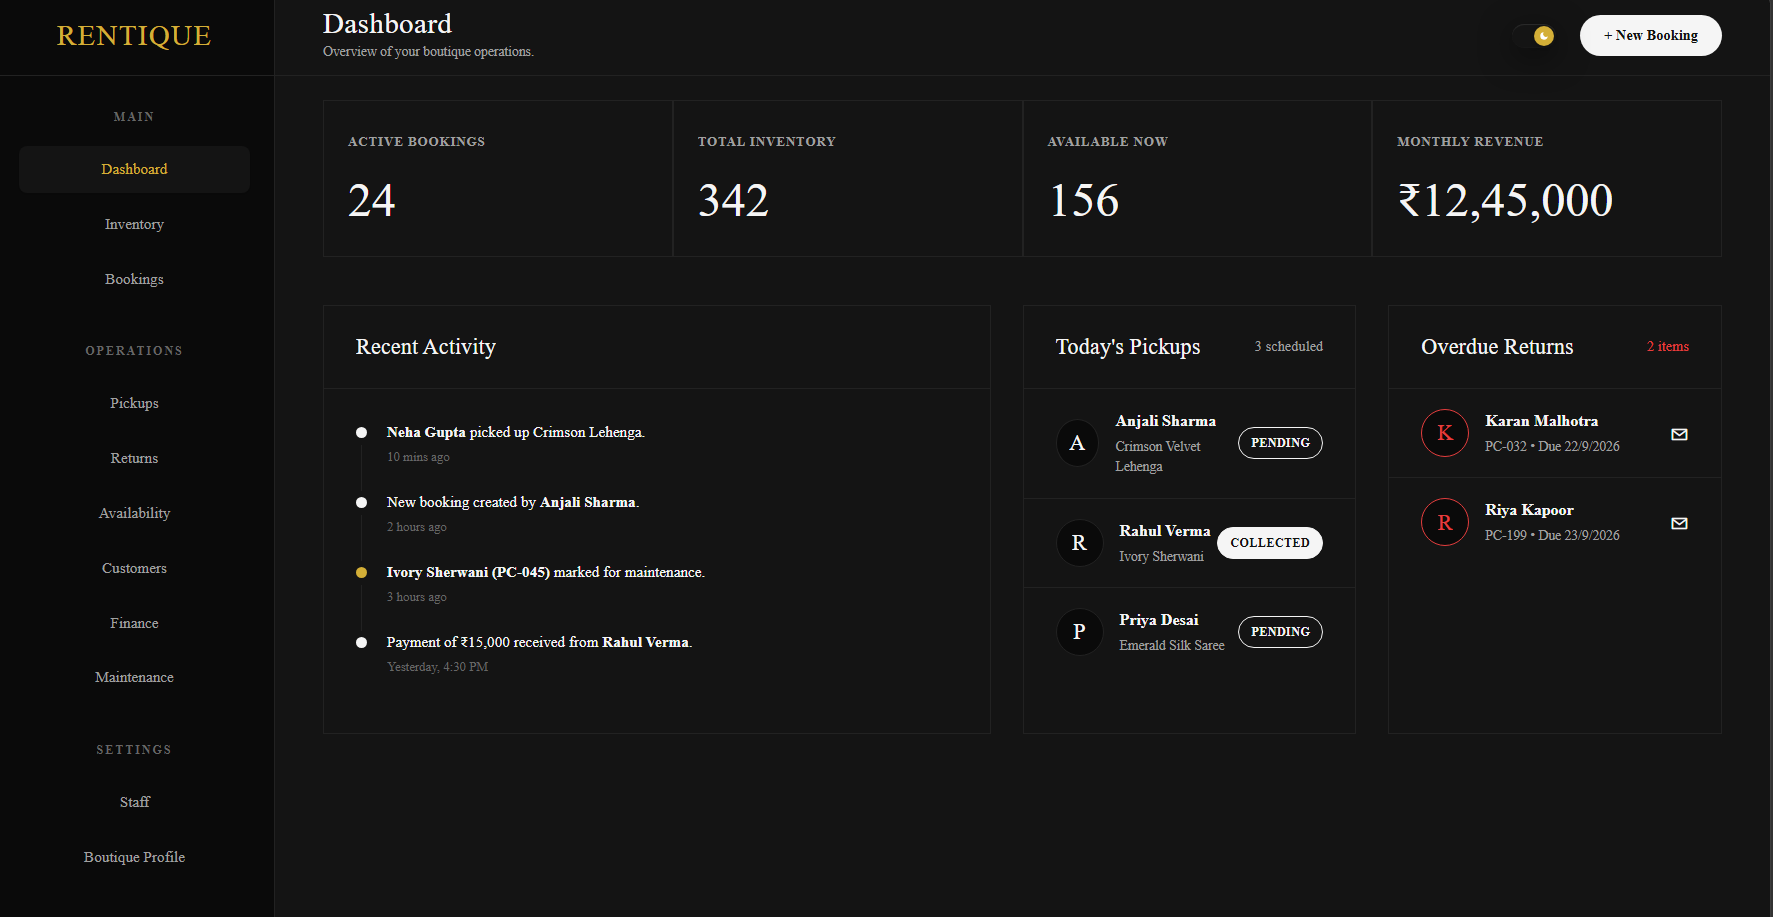Click Anjali Sharma's avatar in Today's Pickups
Image resolution: width=1773 pixels, height=917 pixels.
1077,443
